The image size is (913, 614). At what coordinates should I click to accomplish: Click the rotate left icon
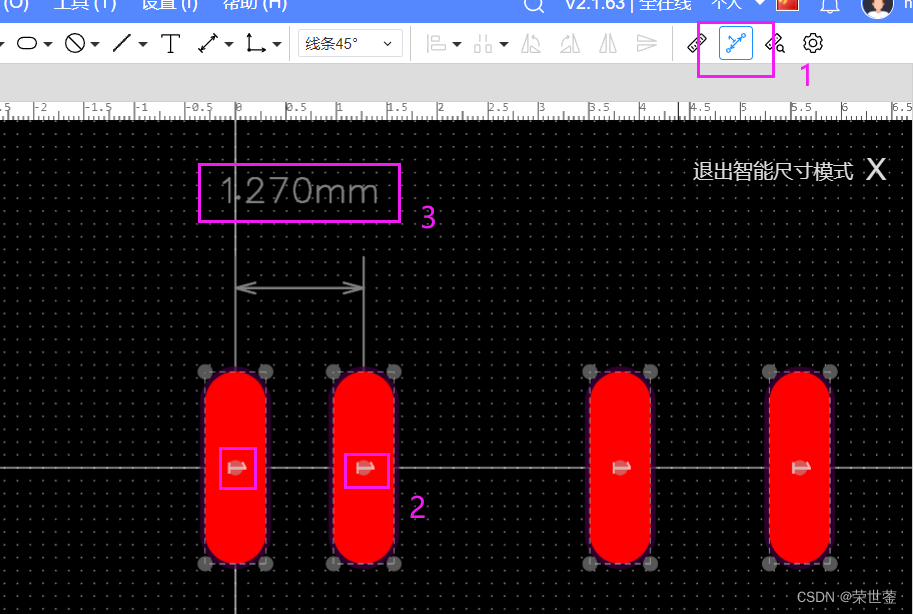[x=530, y=43]
